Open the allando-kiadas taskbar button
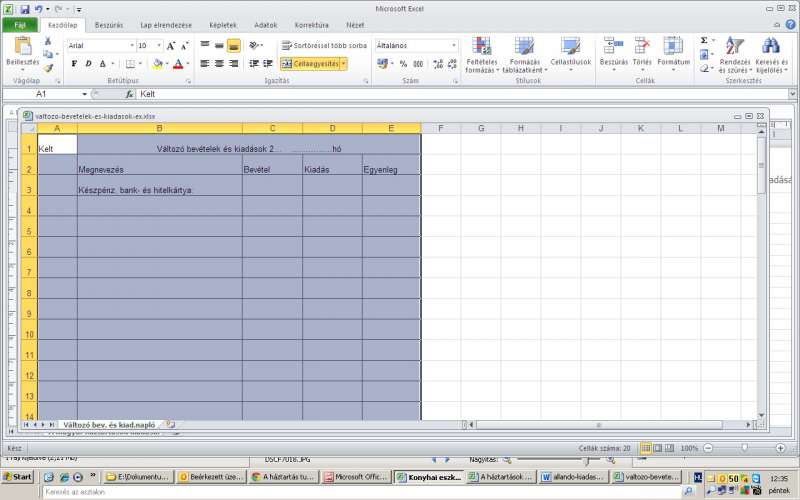Image resolution: width=800 pixels, height=500 pixels. (573, 477)
